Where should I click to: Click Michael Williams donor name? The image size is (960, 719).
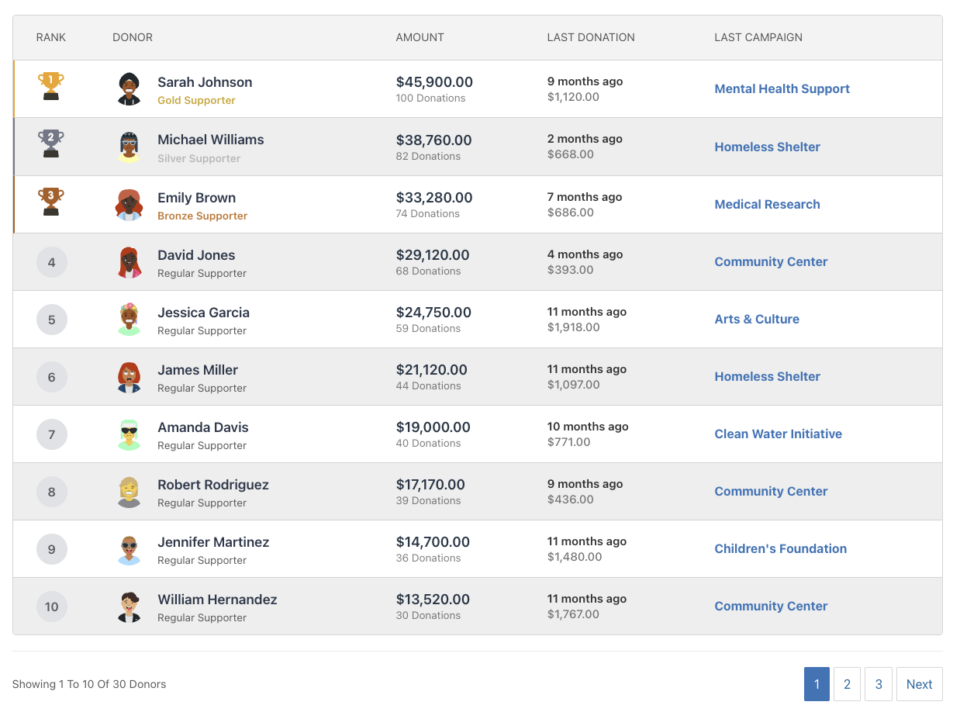point(210,139)
